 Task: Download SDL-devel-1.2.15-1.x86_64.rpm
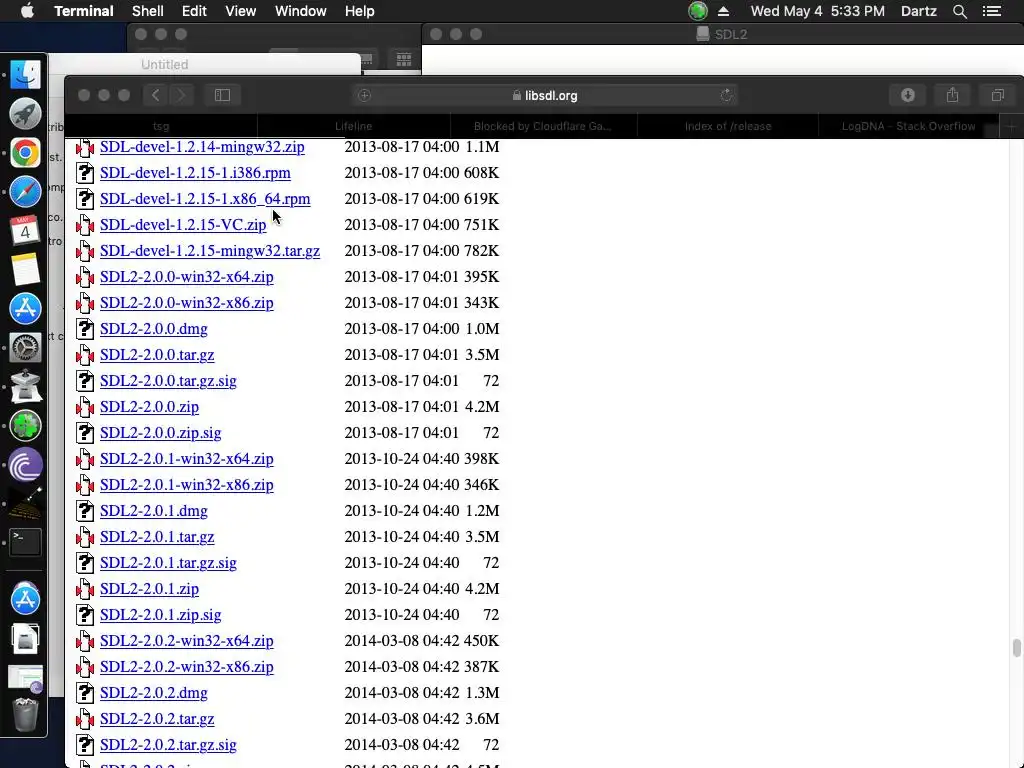pos(205,199)
